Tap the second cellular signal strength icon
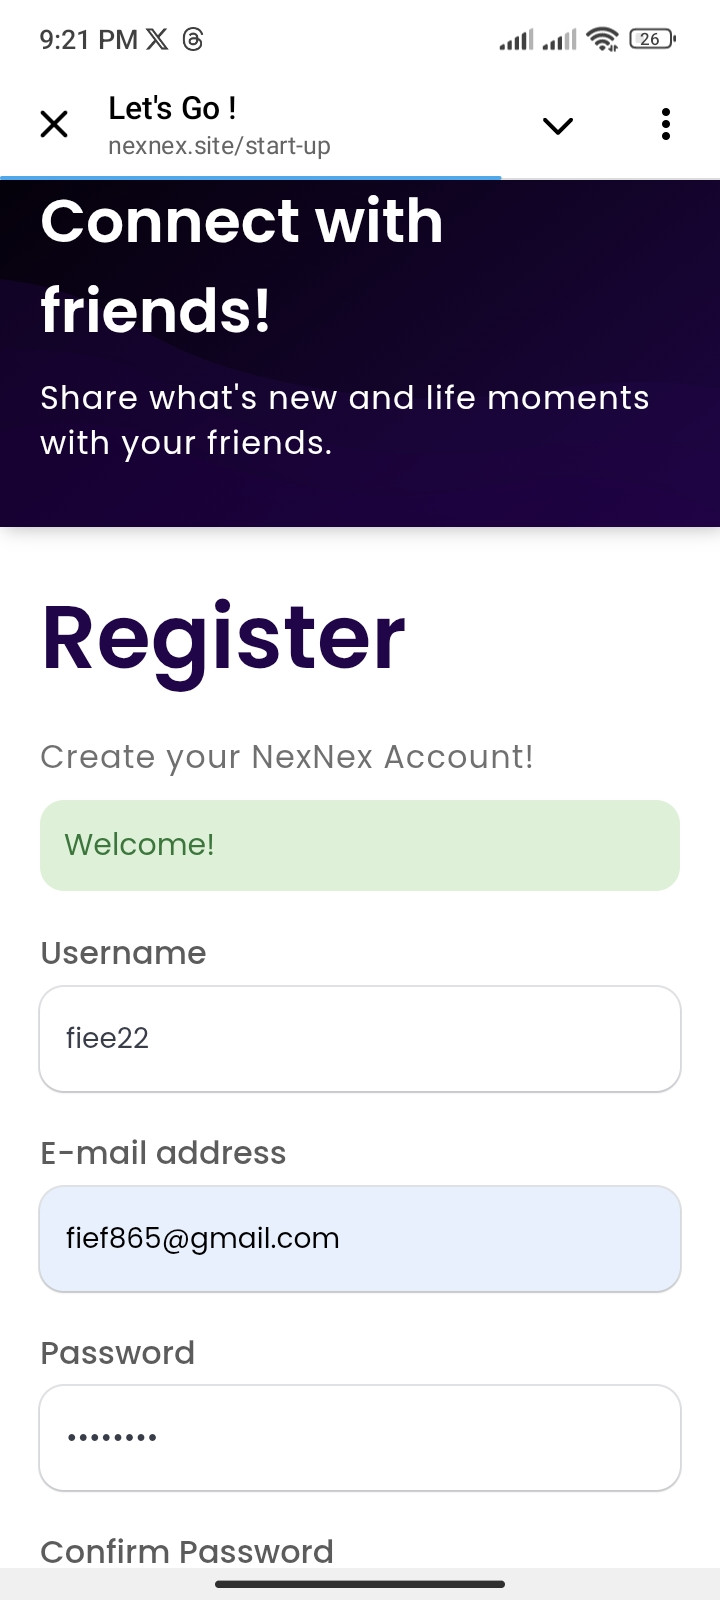The image size is (720, 1600). (559, 40)
